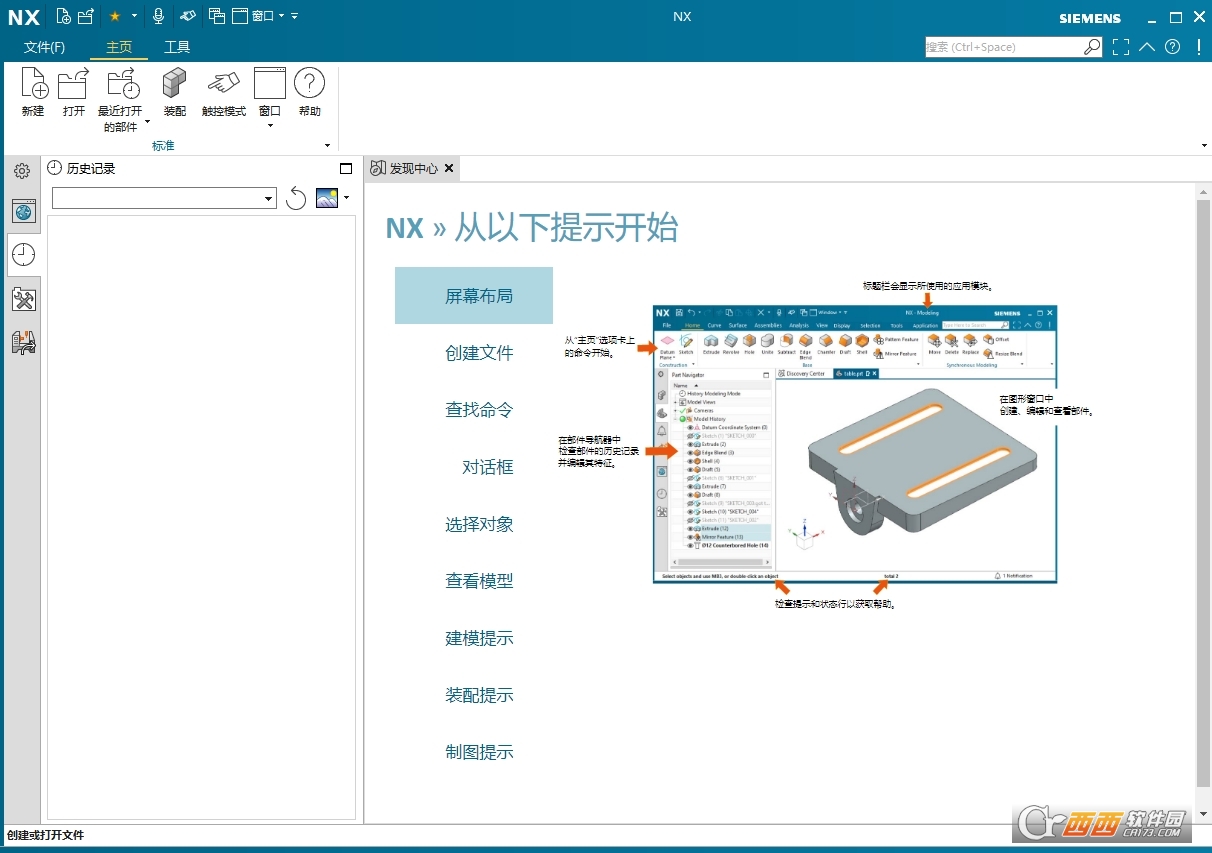This screenshot has width=1212, height=853.
Task: Open the 建模提示 tip
Action: coord(479,638)
